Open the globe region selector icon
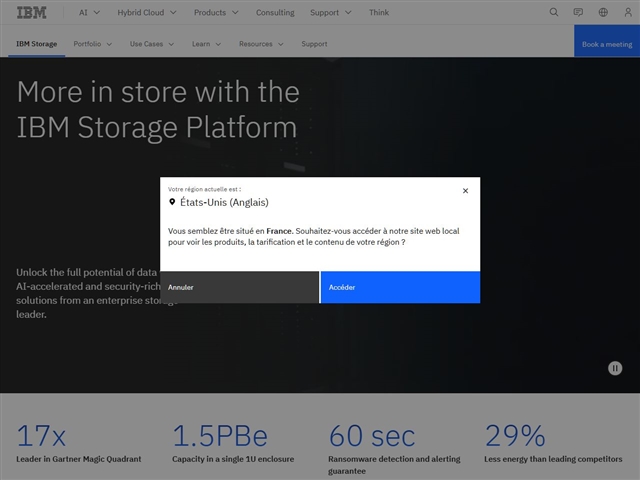 click(603, 12)
